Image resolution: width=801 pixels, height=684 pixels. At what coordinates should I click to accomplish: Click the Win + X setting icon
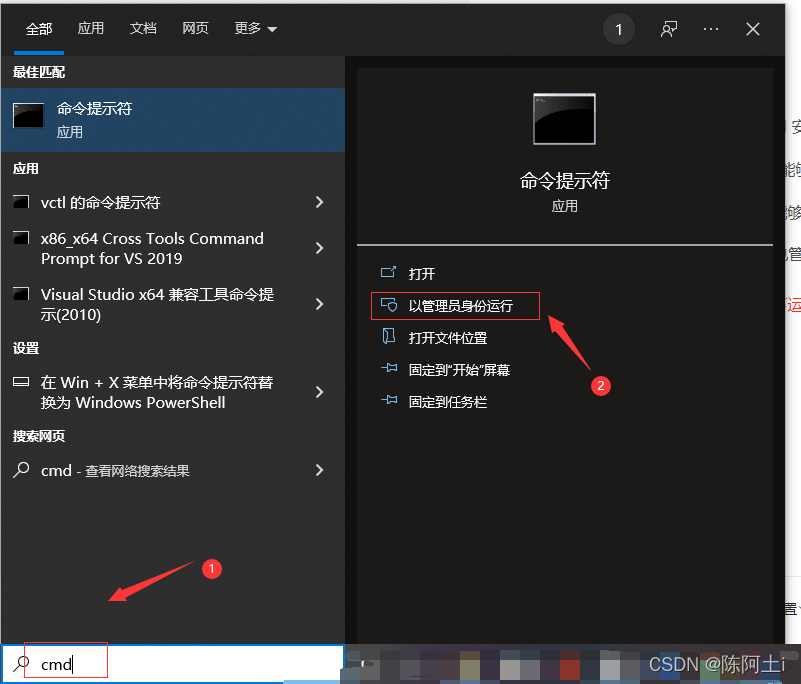pyautogui.click(x=21, y=382)
